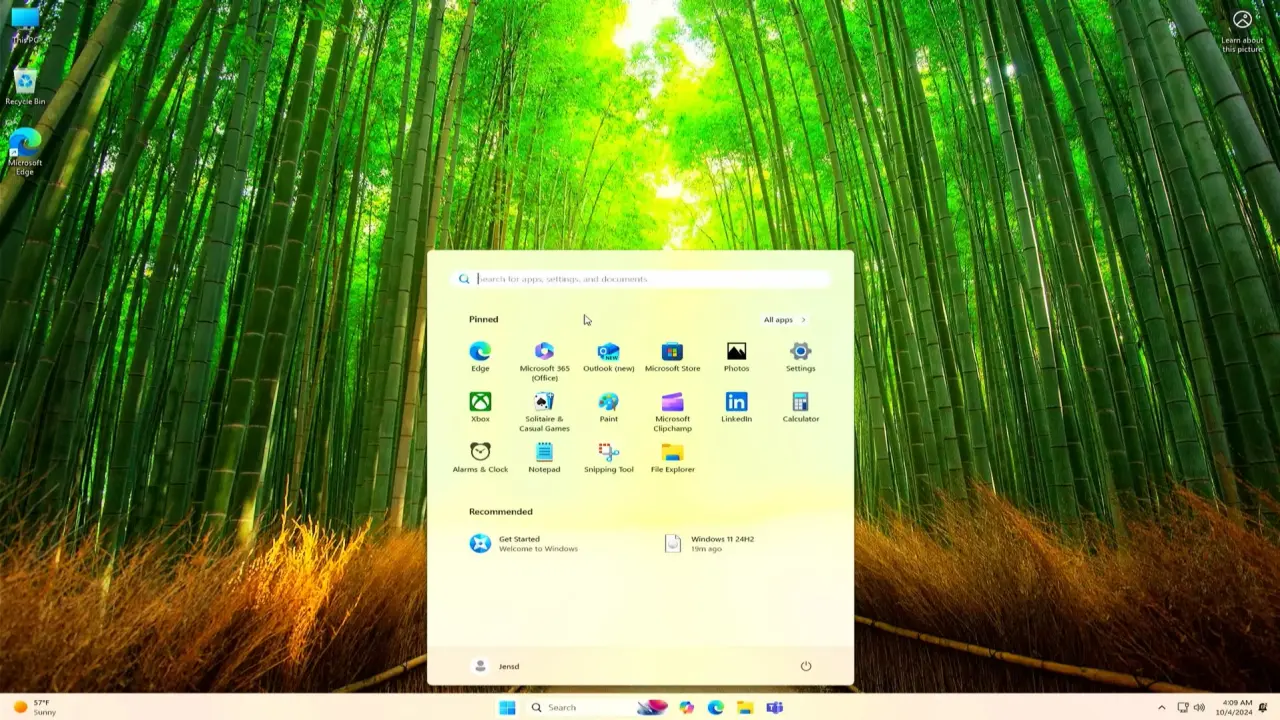
Task: Launch Microsoft 365 (Office) app
Action: [544, 361]
